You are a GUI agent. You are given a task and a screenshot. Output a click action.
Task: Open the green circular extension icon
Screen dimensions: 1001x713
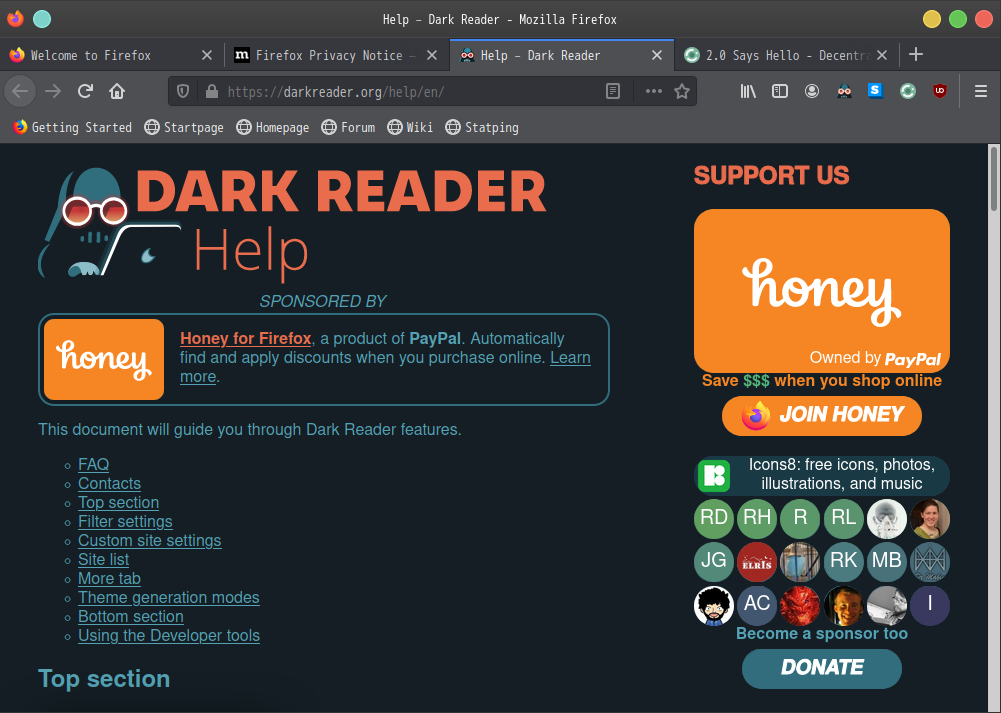[x=908, y=91]
